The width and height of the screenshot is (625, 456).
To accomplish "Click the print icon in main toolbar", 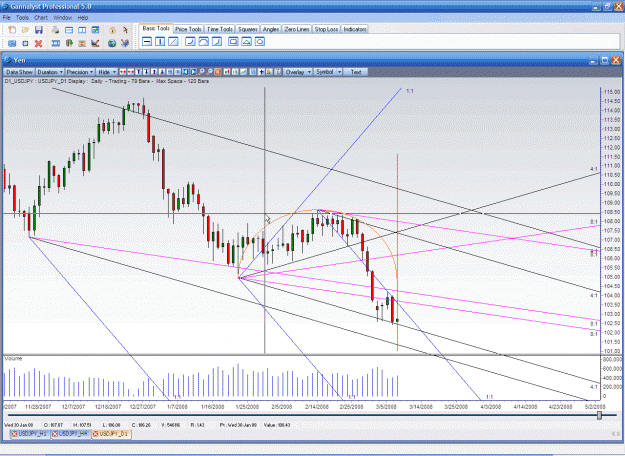I will [55, 30].
